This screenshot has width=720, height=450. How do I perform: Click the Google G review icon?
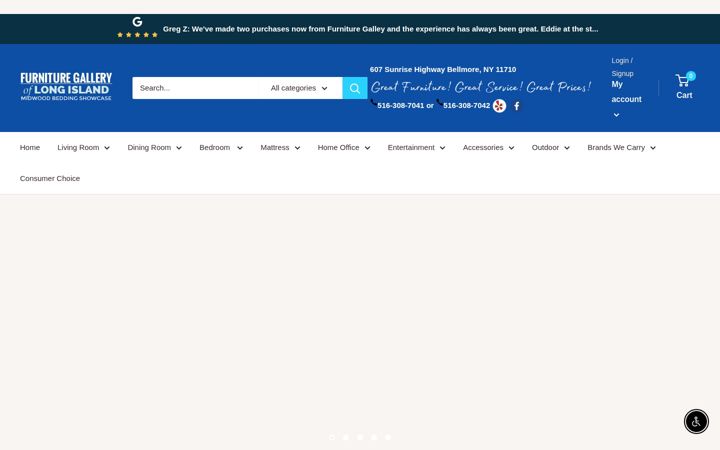[137, 22]
